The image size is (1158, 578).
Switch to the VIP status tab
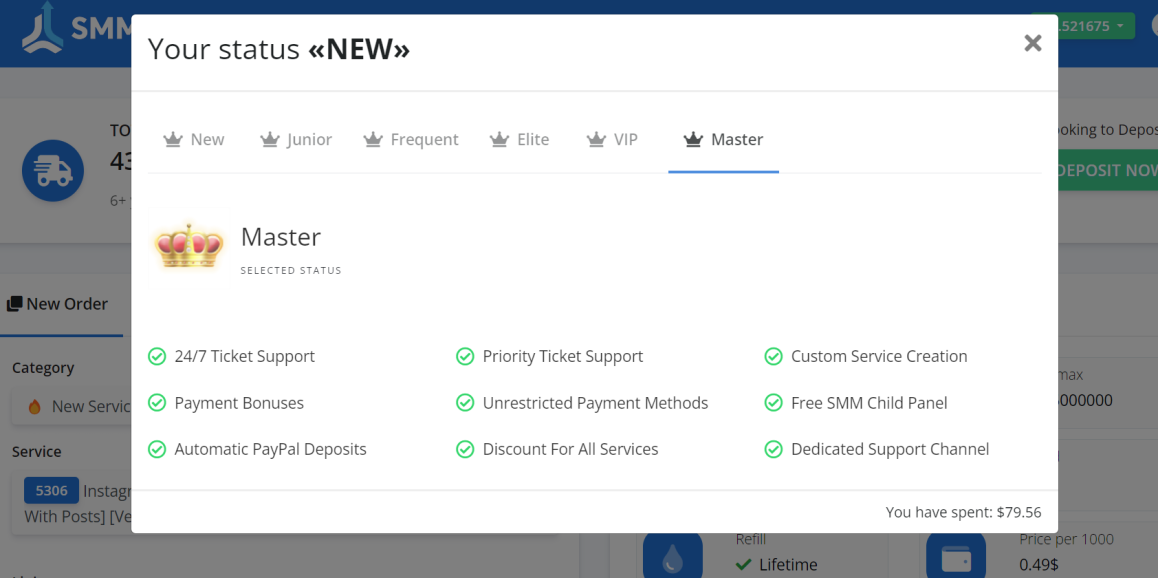[611, 140]
